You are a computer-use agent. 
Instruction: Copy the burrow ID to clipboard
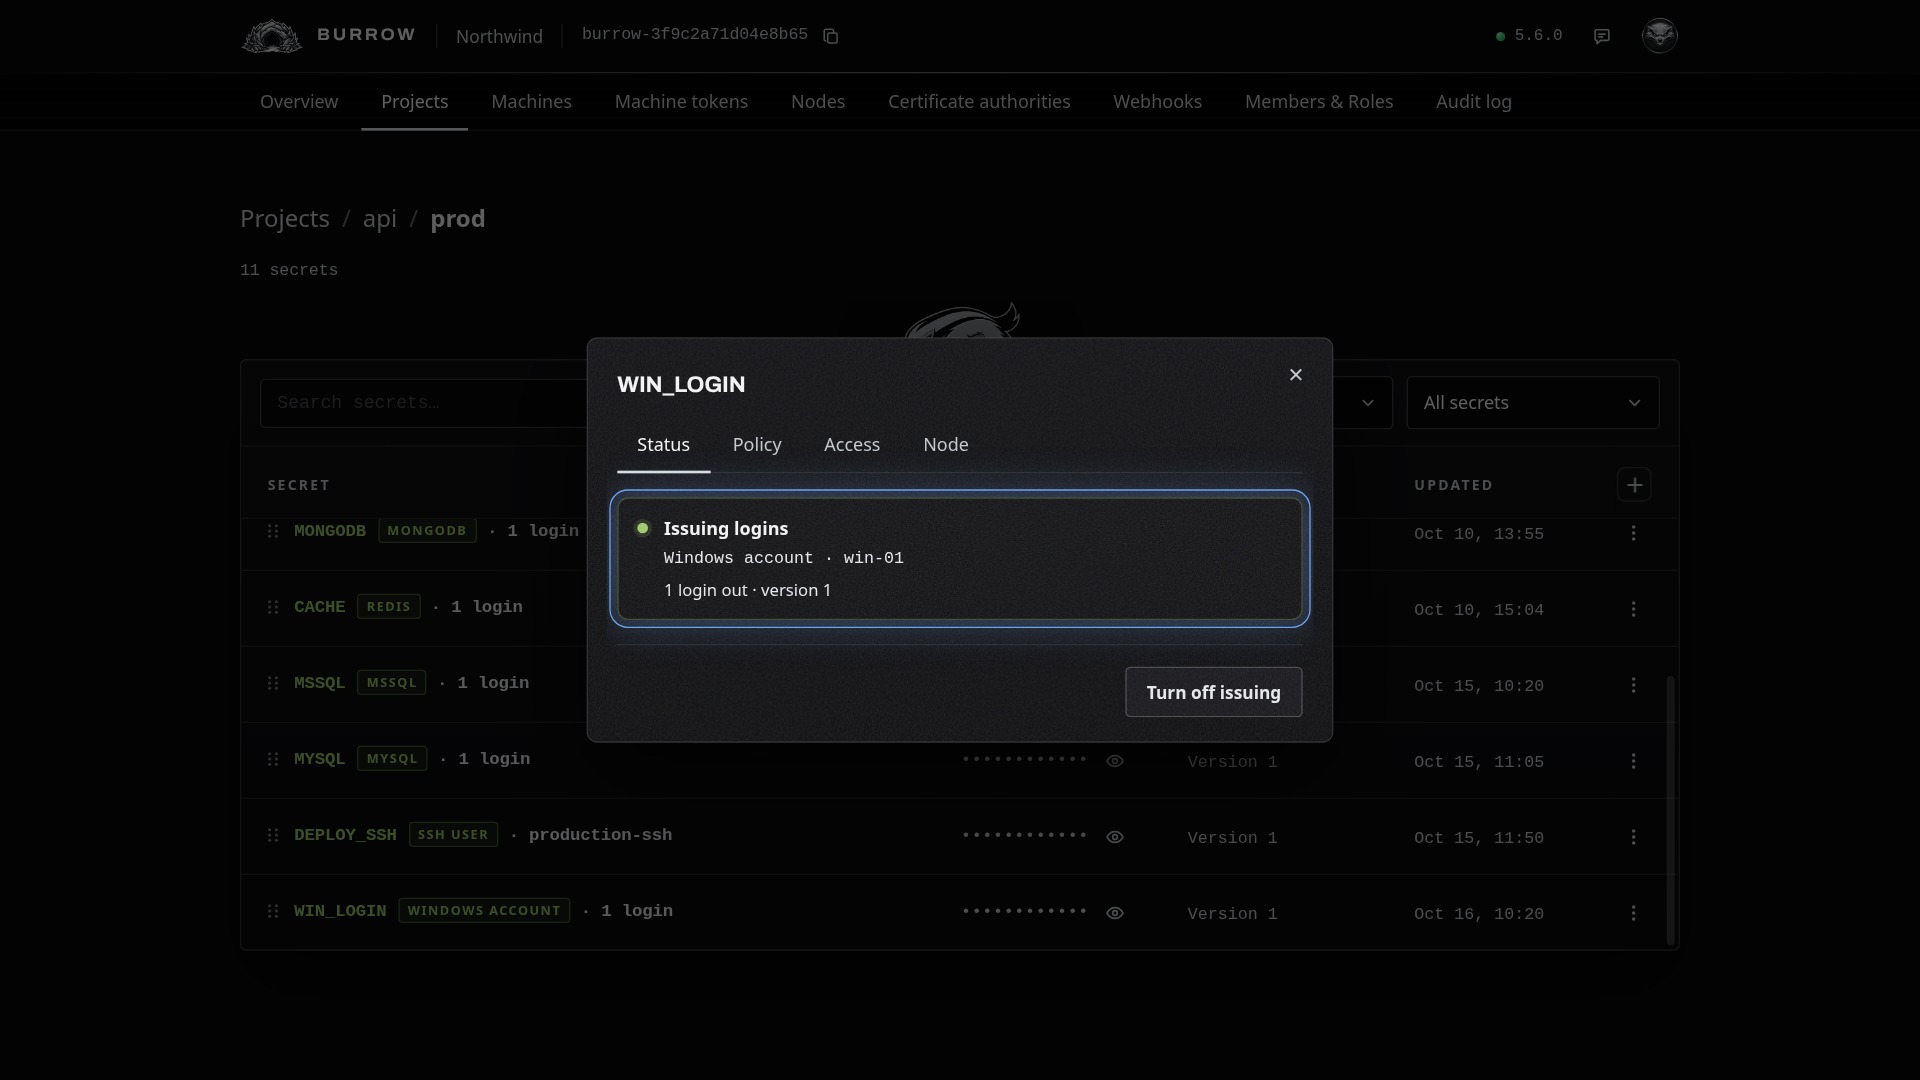pos(830,36)
